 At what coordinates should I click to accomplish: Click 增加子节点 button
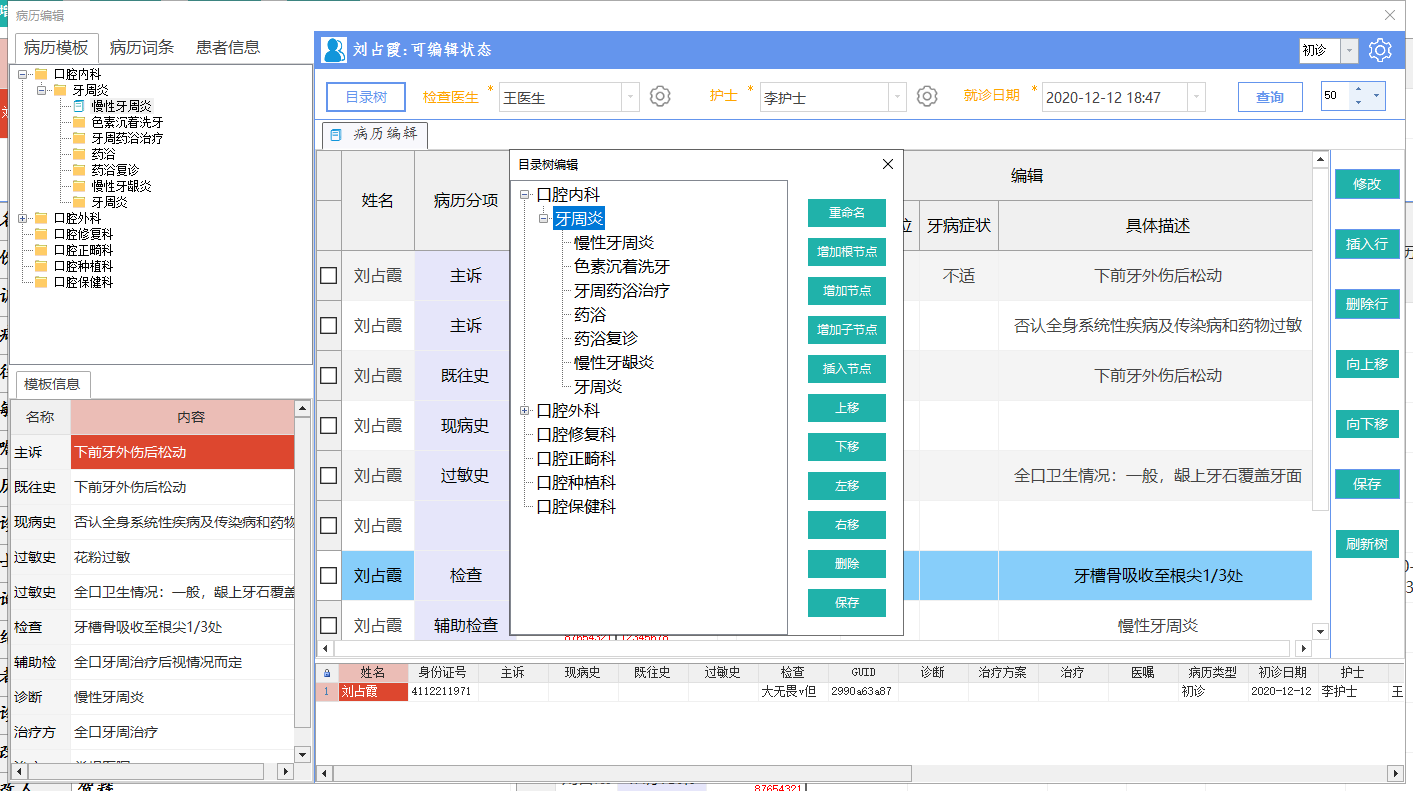[847, 330]
